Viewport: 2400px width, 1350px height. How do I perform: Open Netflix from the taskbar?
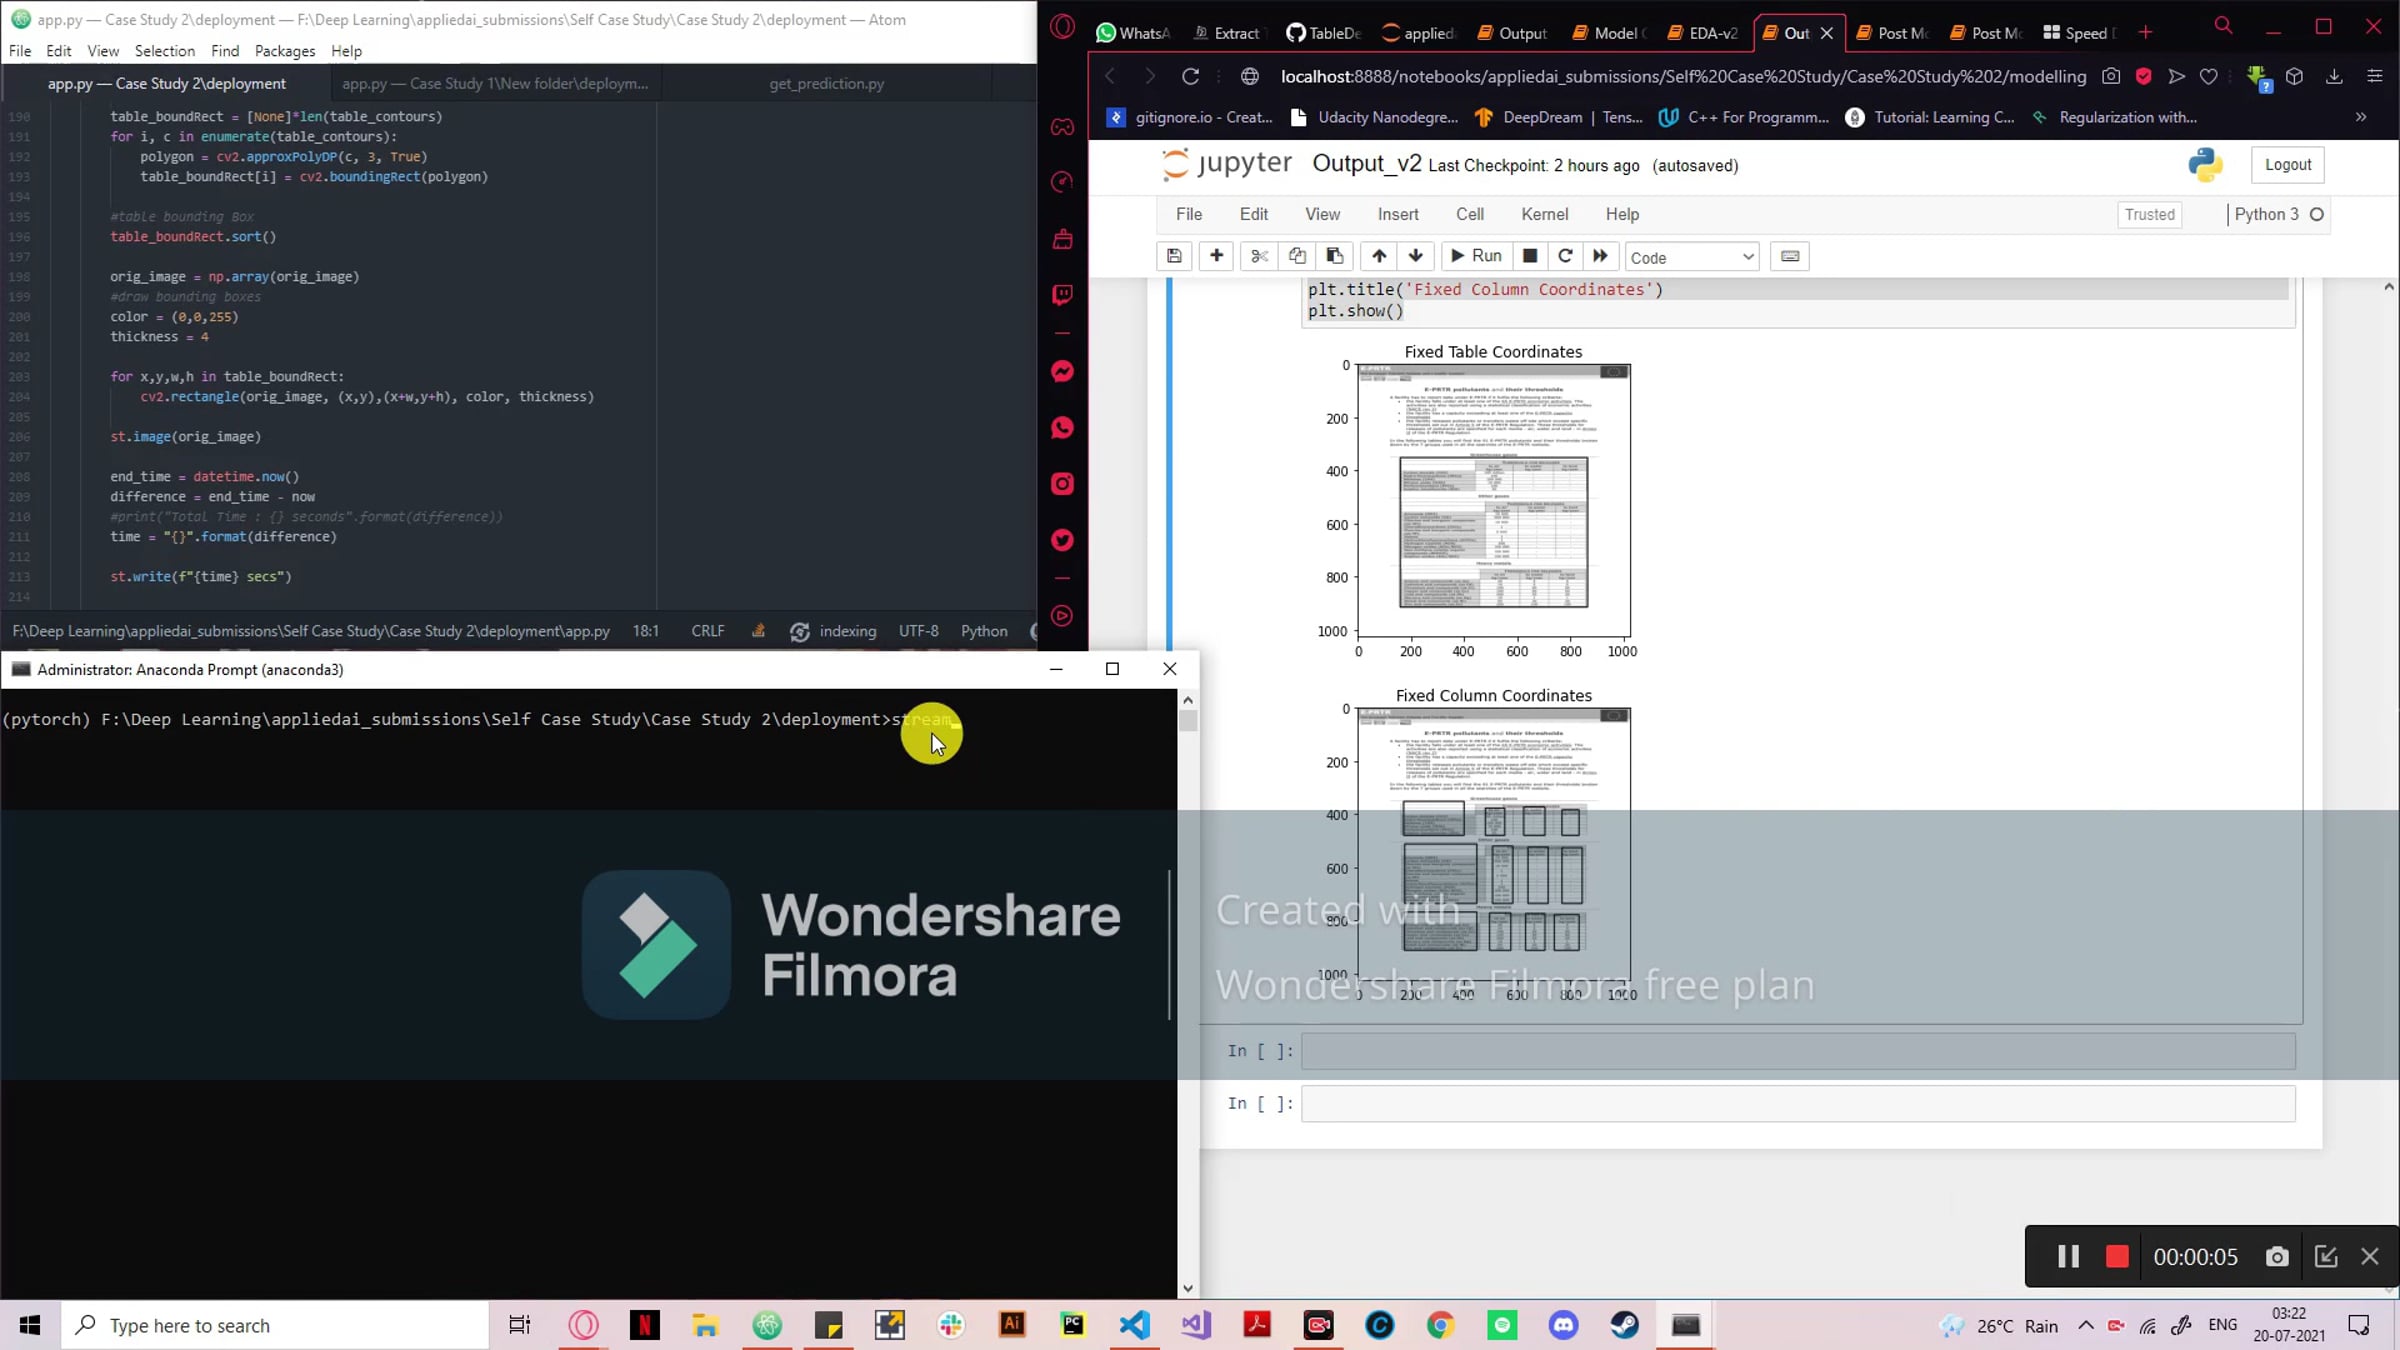(645, 1325)
